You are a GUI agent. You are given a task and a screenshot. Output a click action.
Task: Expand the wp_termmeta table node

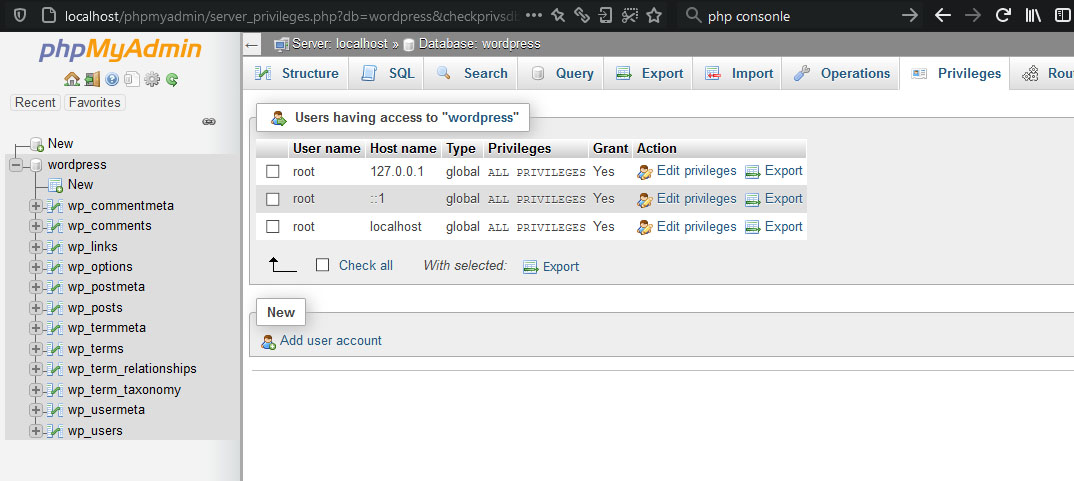36,328
